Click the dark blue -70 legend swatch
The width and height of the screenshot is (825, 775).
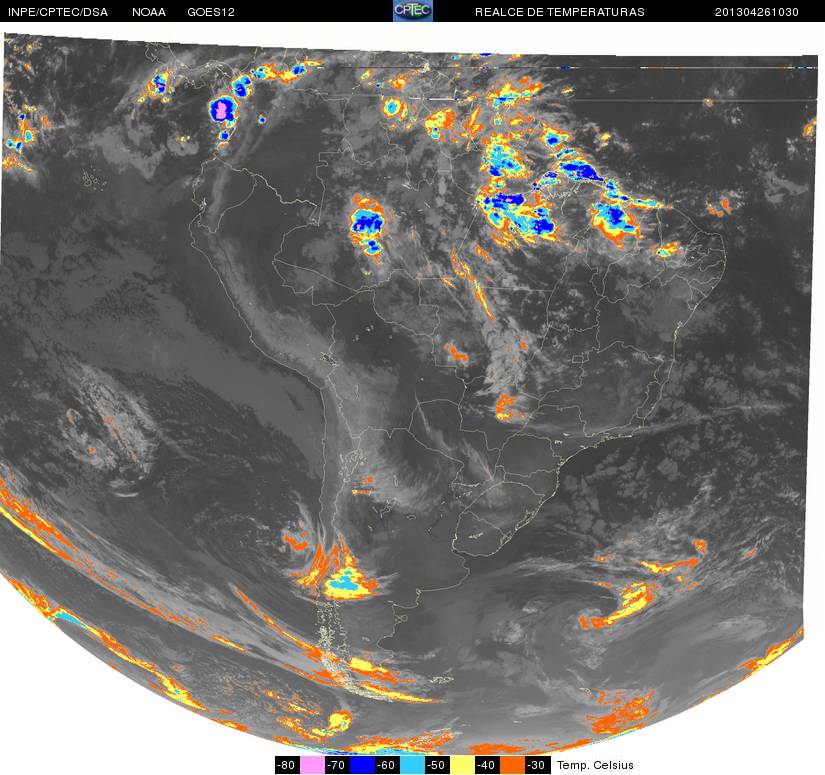pyautogui.click(x=362, y=765)
